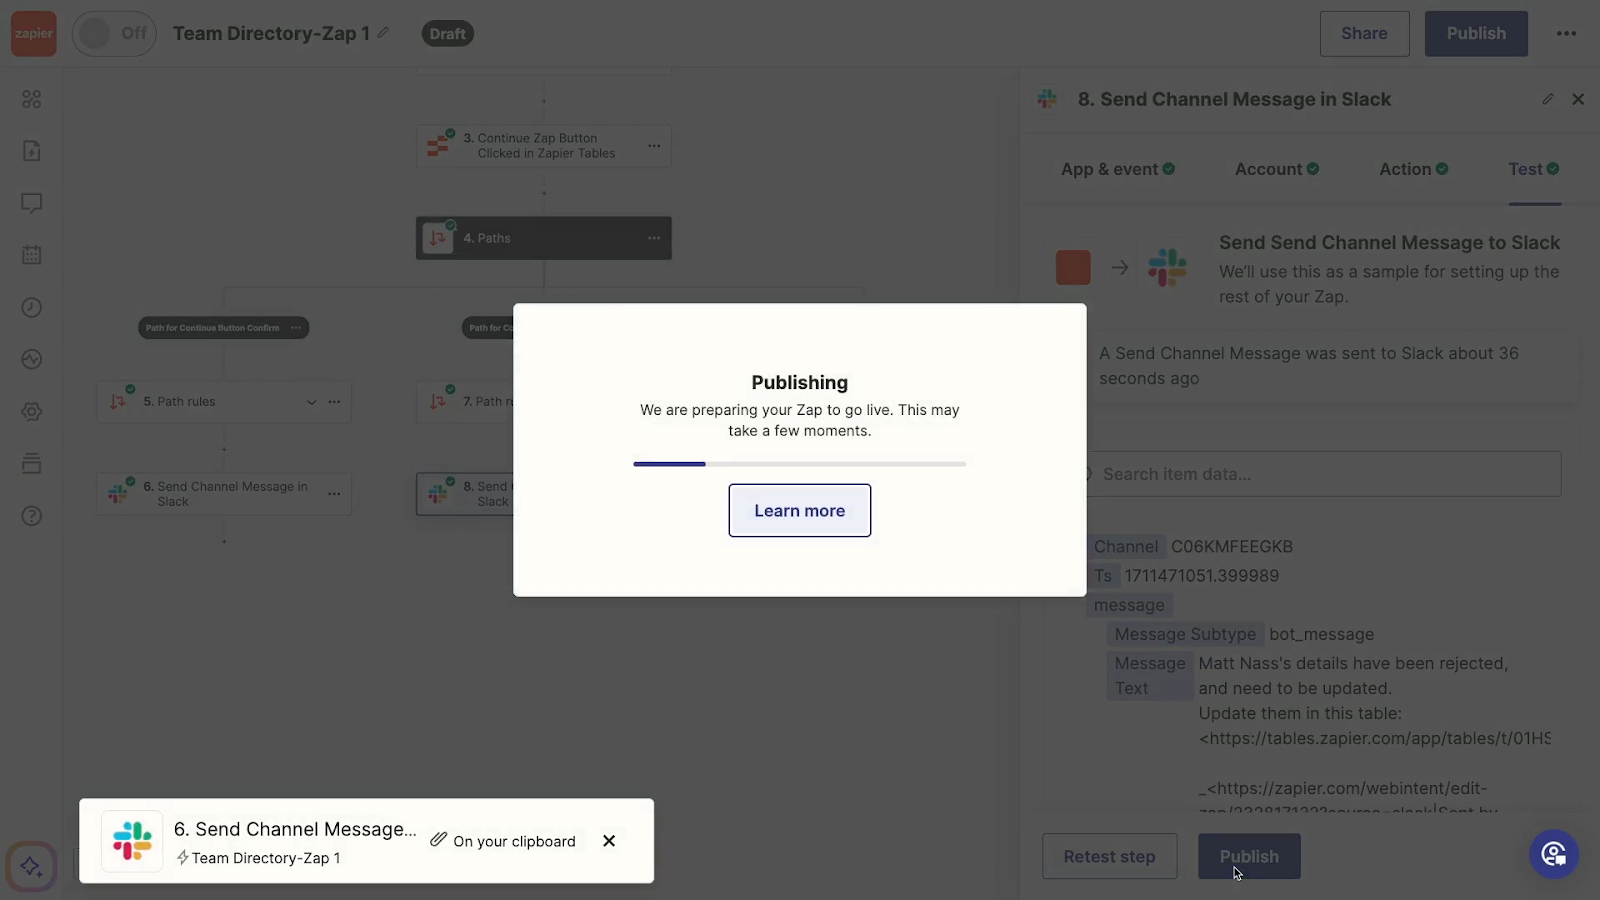The height and width of the screenshot is (900, 1600).
Task: Open the versions stack icon in sidebar
Action: click(32, 463)
